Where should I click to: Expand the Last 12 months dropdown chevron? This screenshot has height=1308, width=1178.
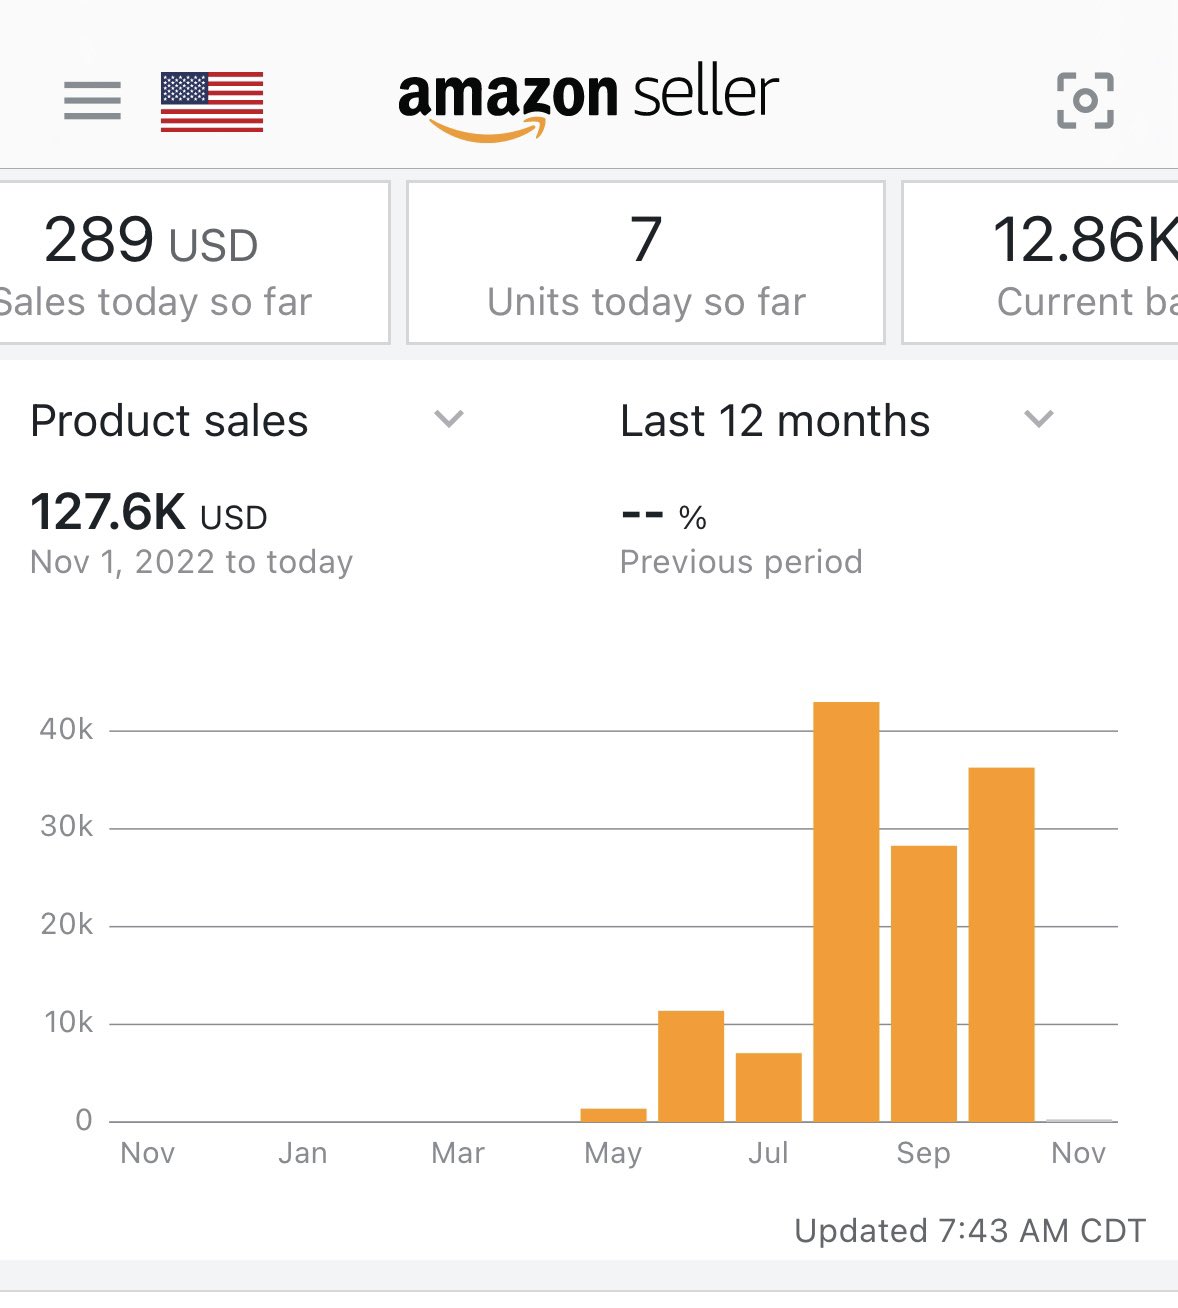(1039, 419)
